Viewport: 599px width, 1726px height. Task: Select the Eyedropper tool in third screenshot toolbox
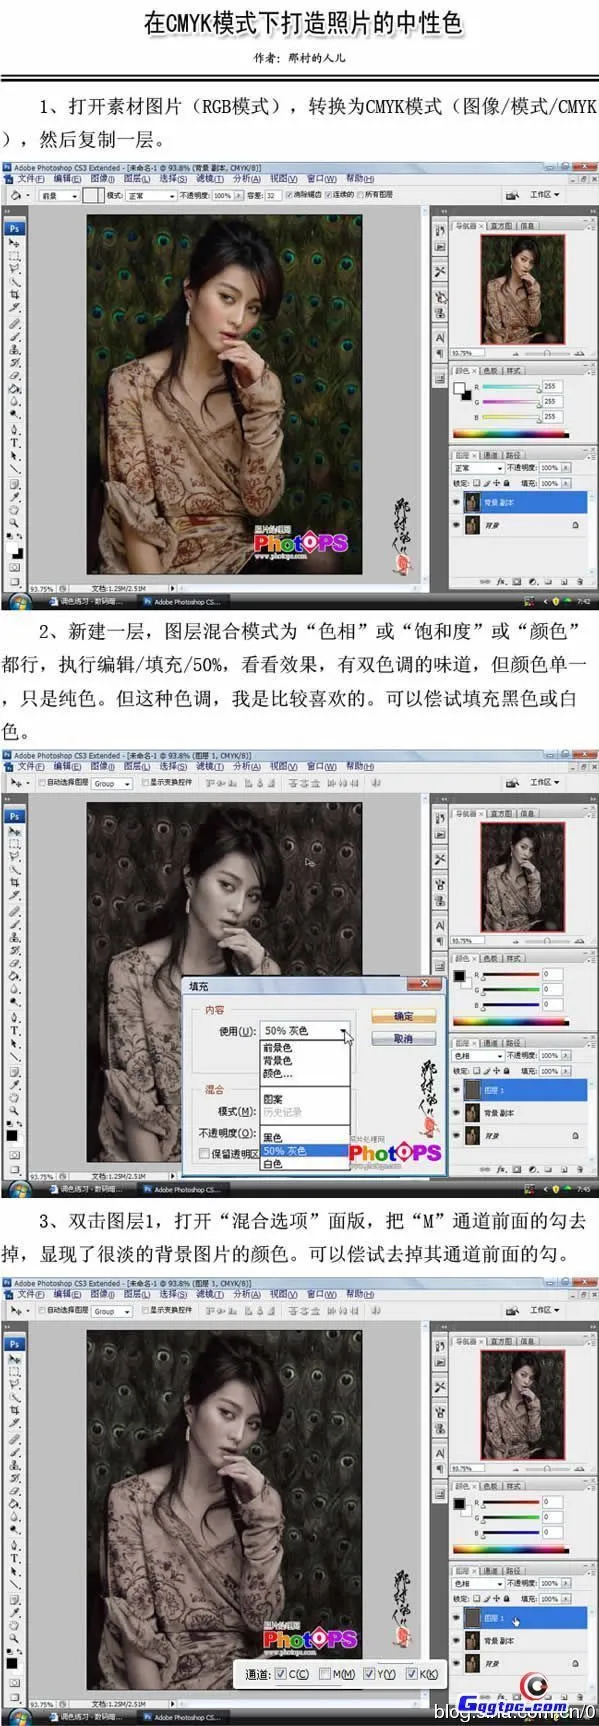coord(14,1612)
